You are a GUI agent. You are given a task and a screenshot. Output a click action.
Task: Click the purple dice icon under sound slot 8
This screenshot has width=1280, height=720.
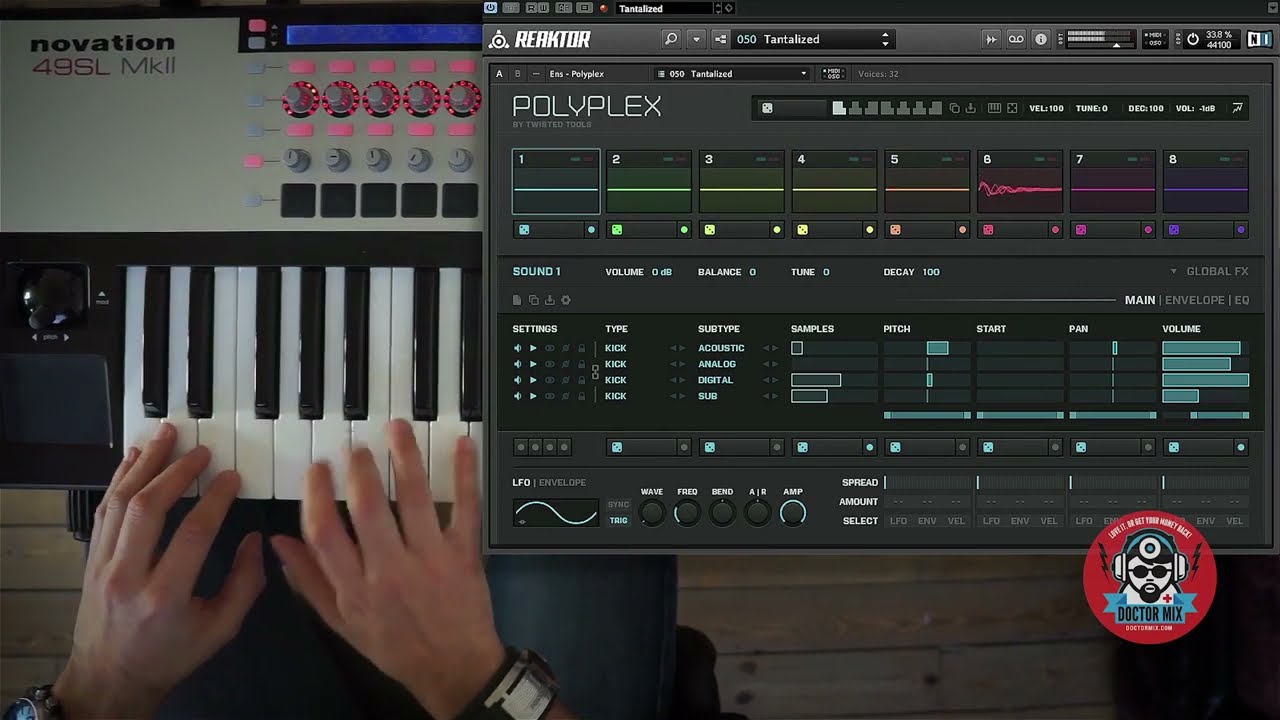click(x=1174, y=230)
